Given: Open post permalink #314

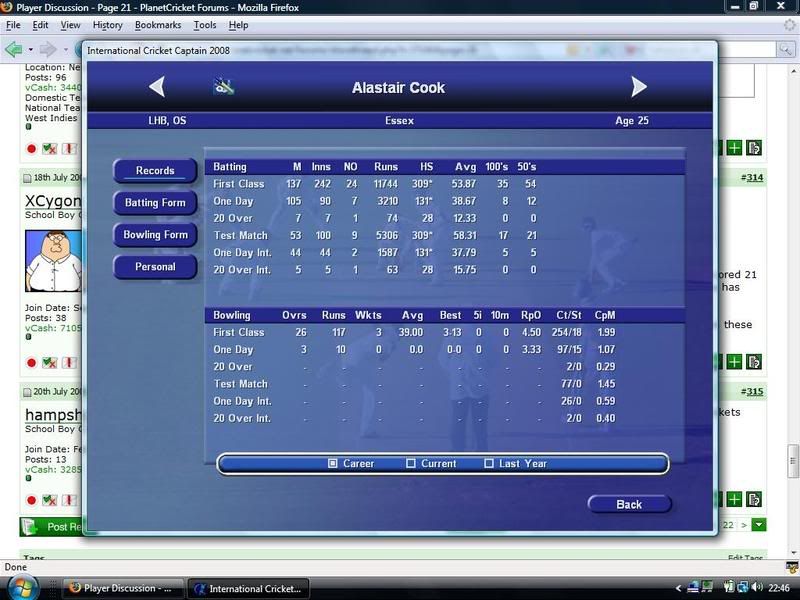Looking at the screenshot, I should 753,178.
